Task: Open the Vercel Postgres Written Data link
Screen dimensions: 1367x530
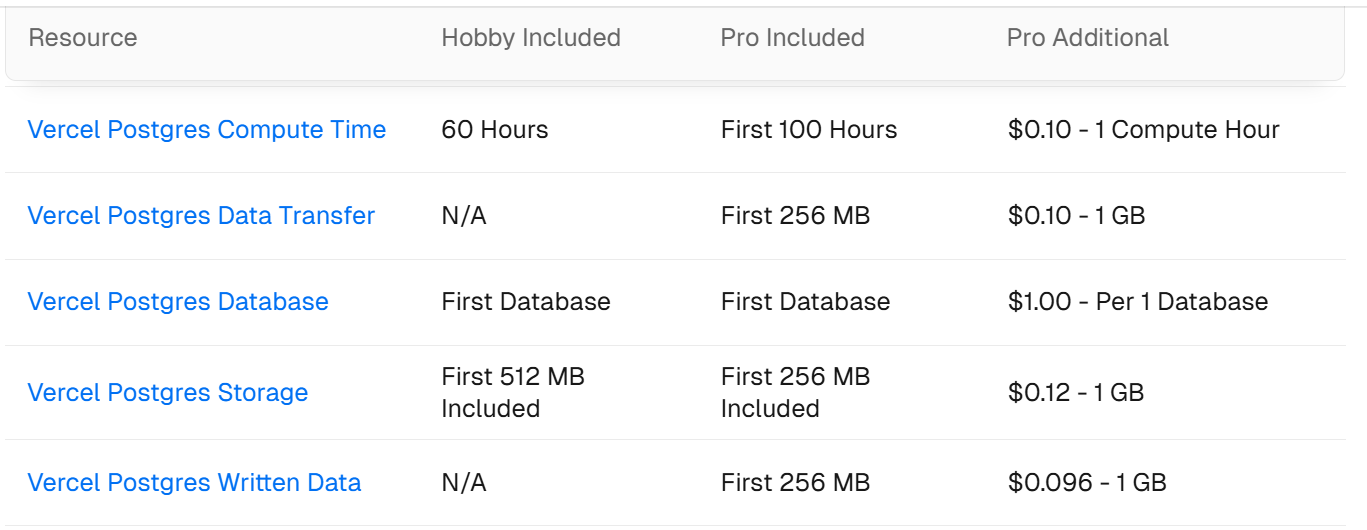Action: click(194, 483)
